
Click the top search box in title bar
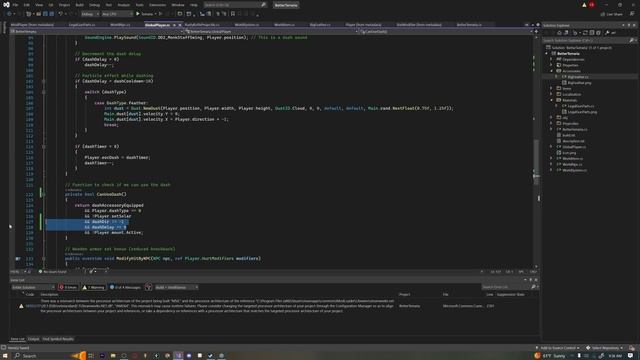tap(235, 5)
